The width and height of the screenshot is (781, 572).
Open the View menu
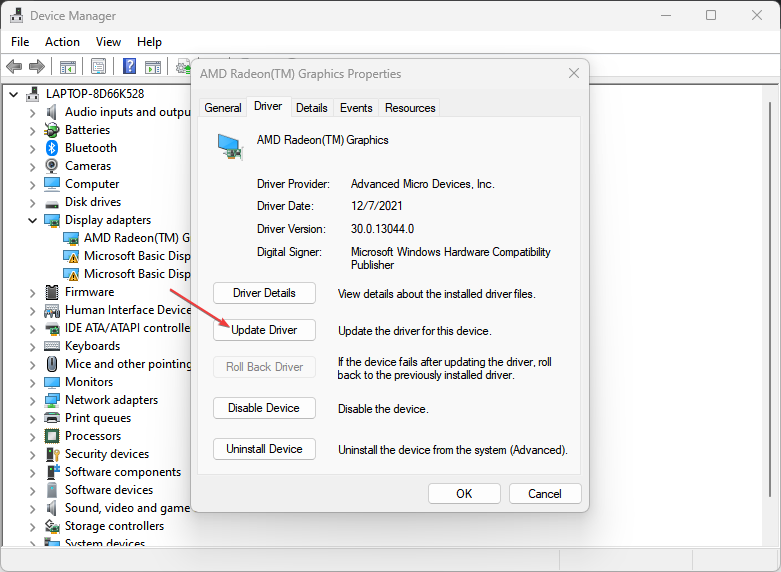point(108,42)
